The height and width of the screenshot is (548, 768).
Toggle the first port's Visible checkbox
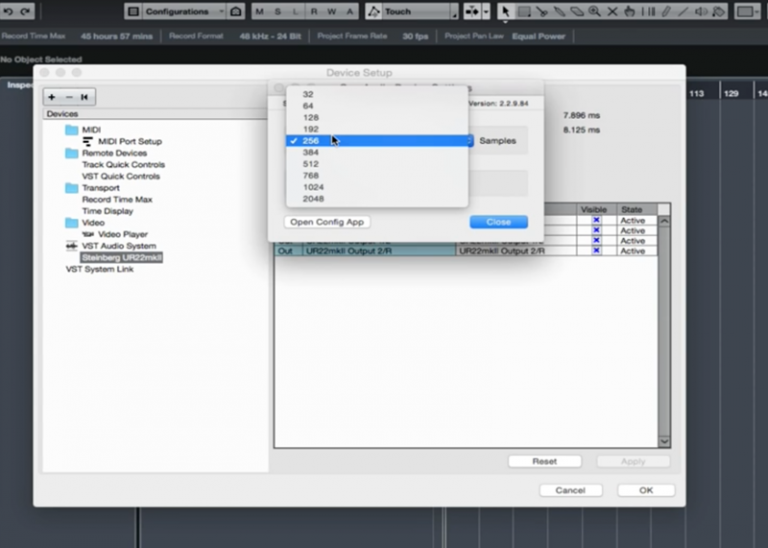pyautogui.click(x=596, y=220)
